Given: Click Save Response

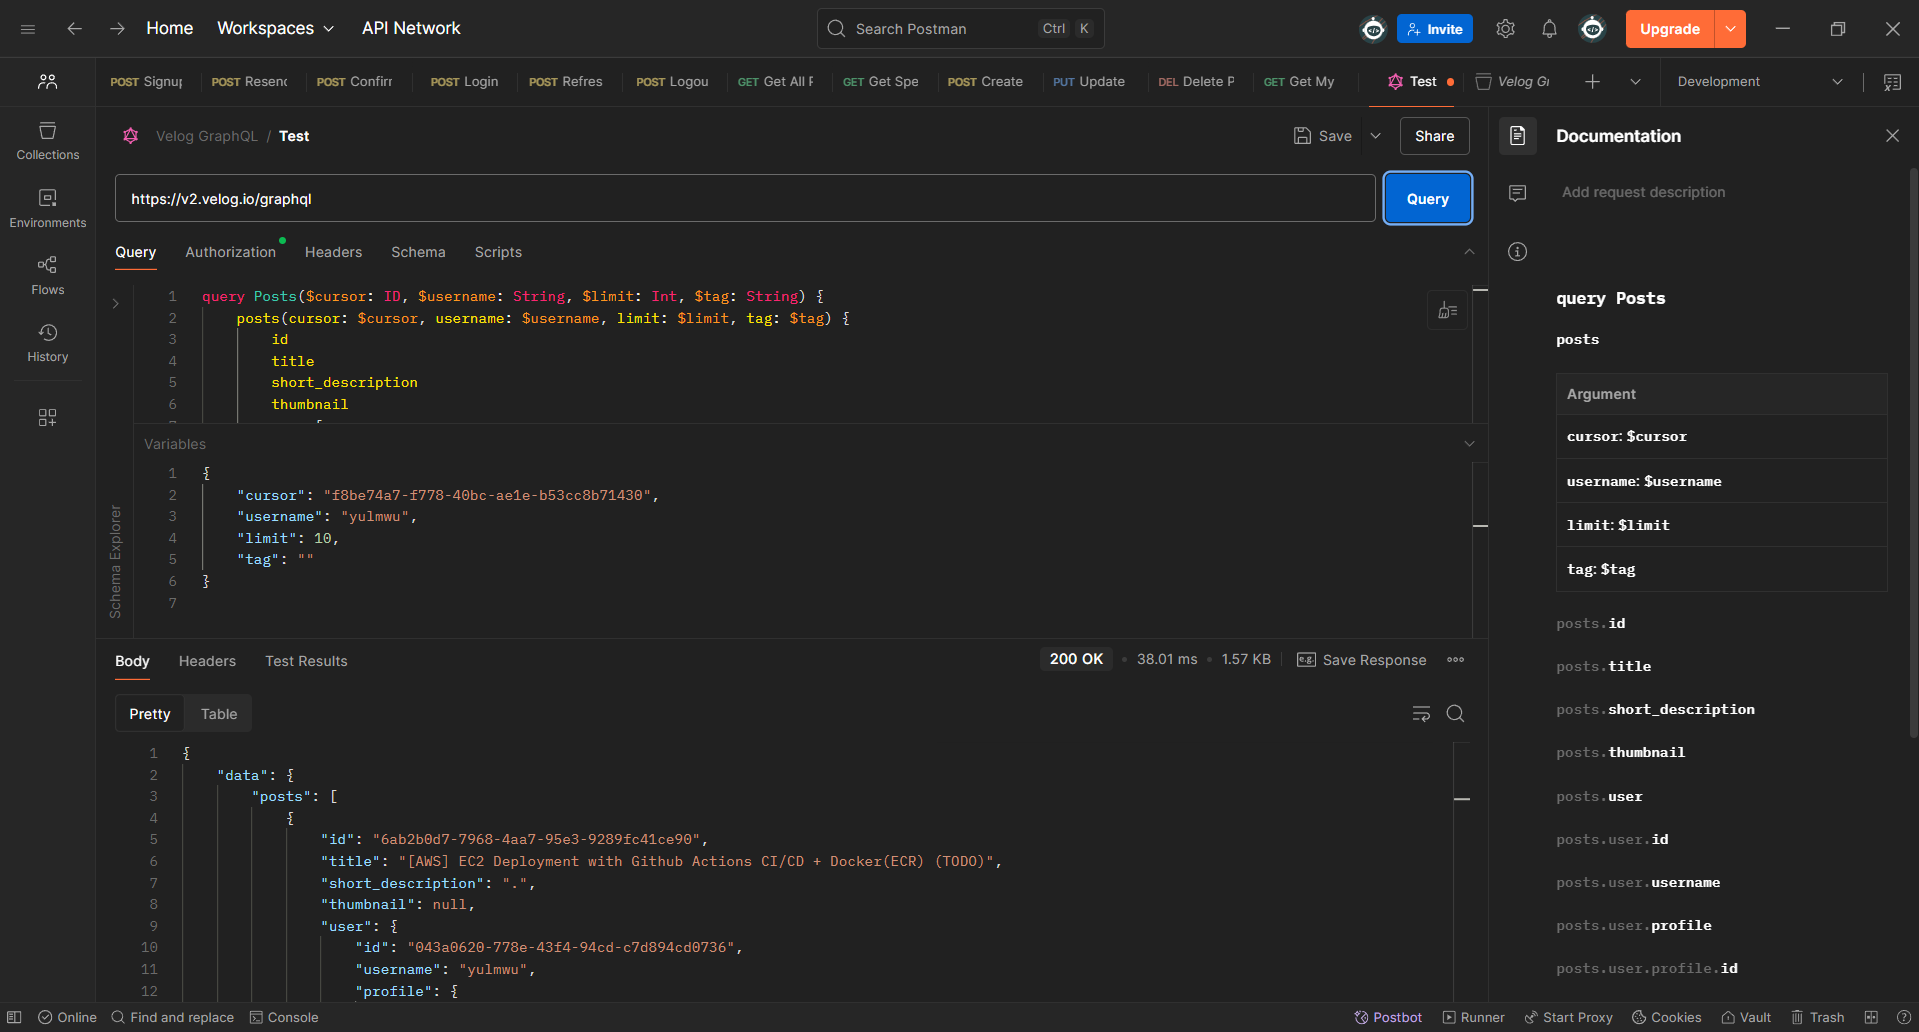Looking at the screenshot, I should click(x=1361, y=660).
